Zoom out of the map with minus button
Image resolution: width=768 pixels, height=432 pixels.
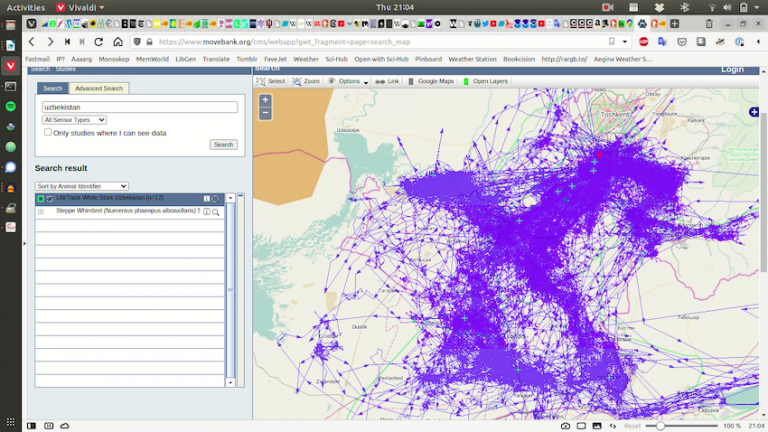265,113
